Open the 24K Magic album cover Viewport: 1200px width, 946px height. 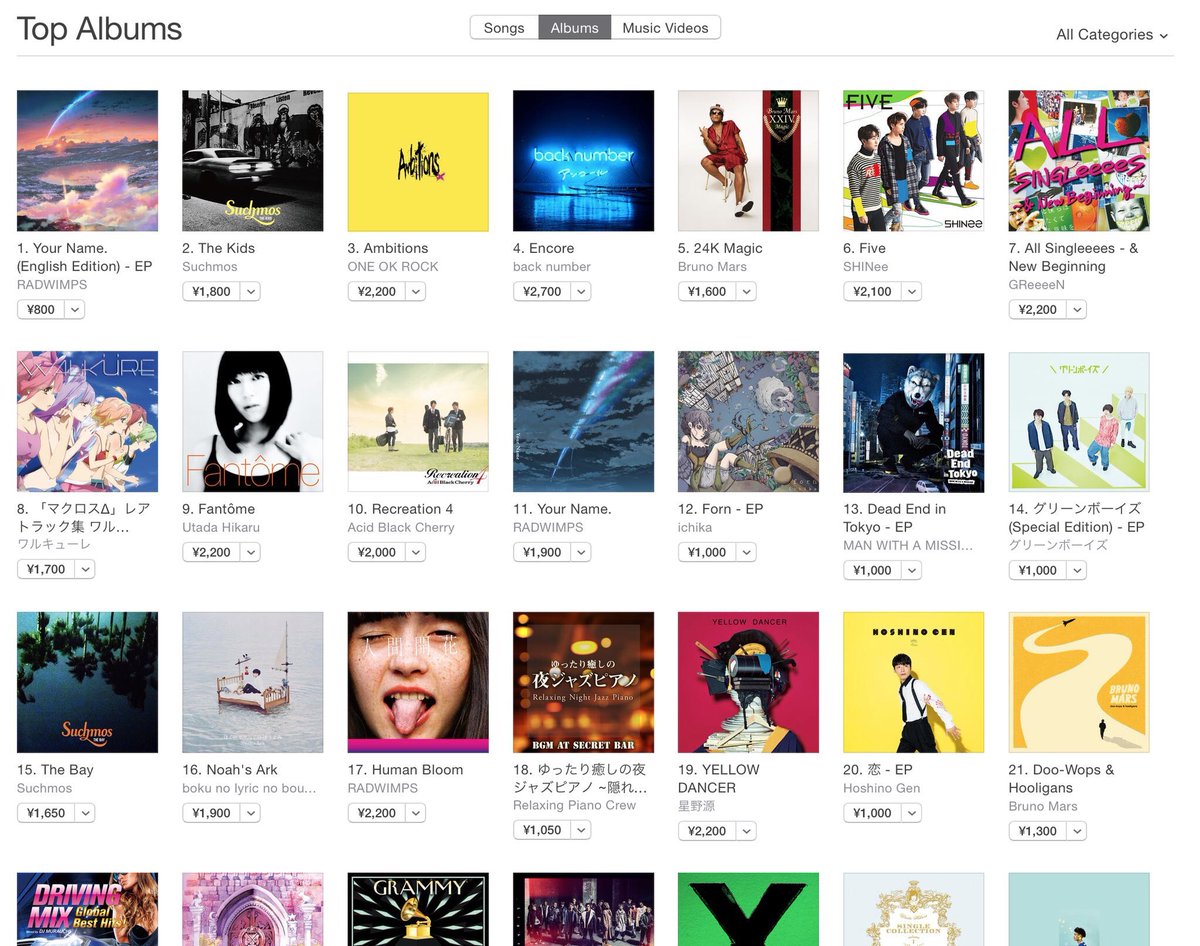coord(748,161)
